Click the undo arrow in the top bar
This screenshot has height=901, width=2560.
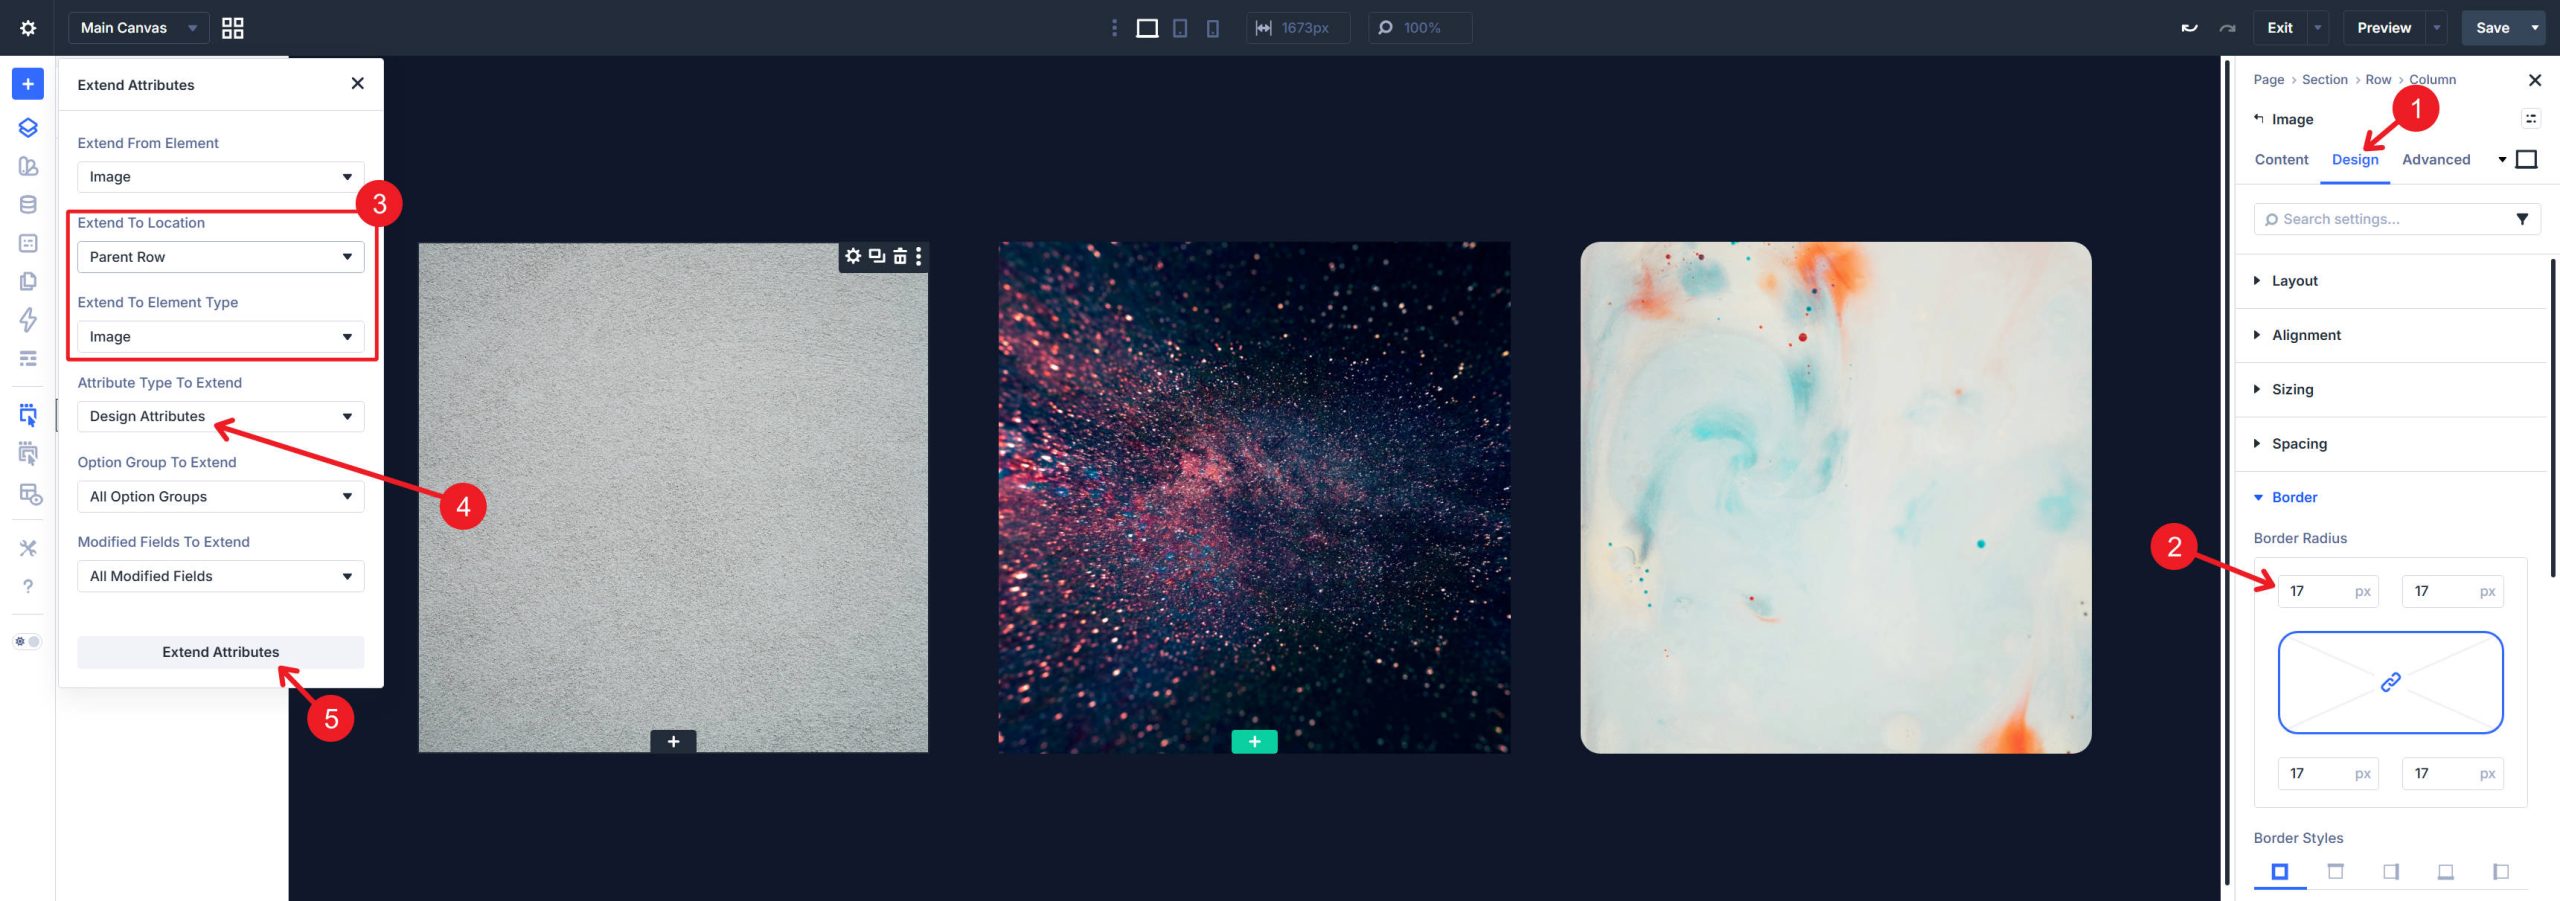point(2189,27)
